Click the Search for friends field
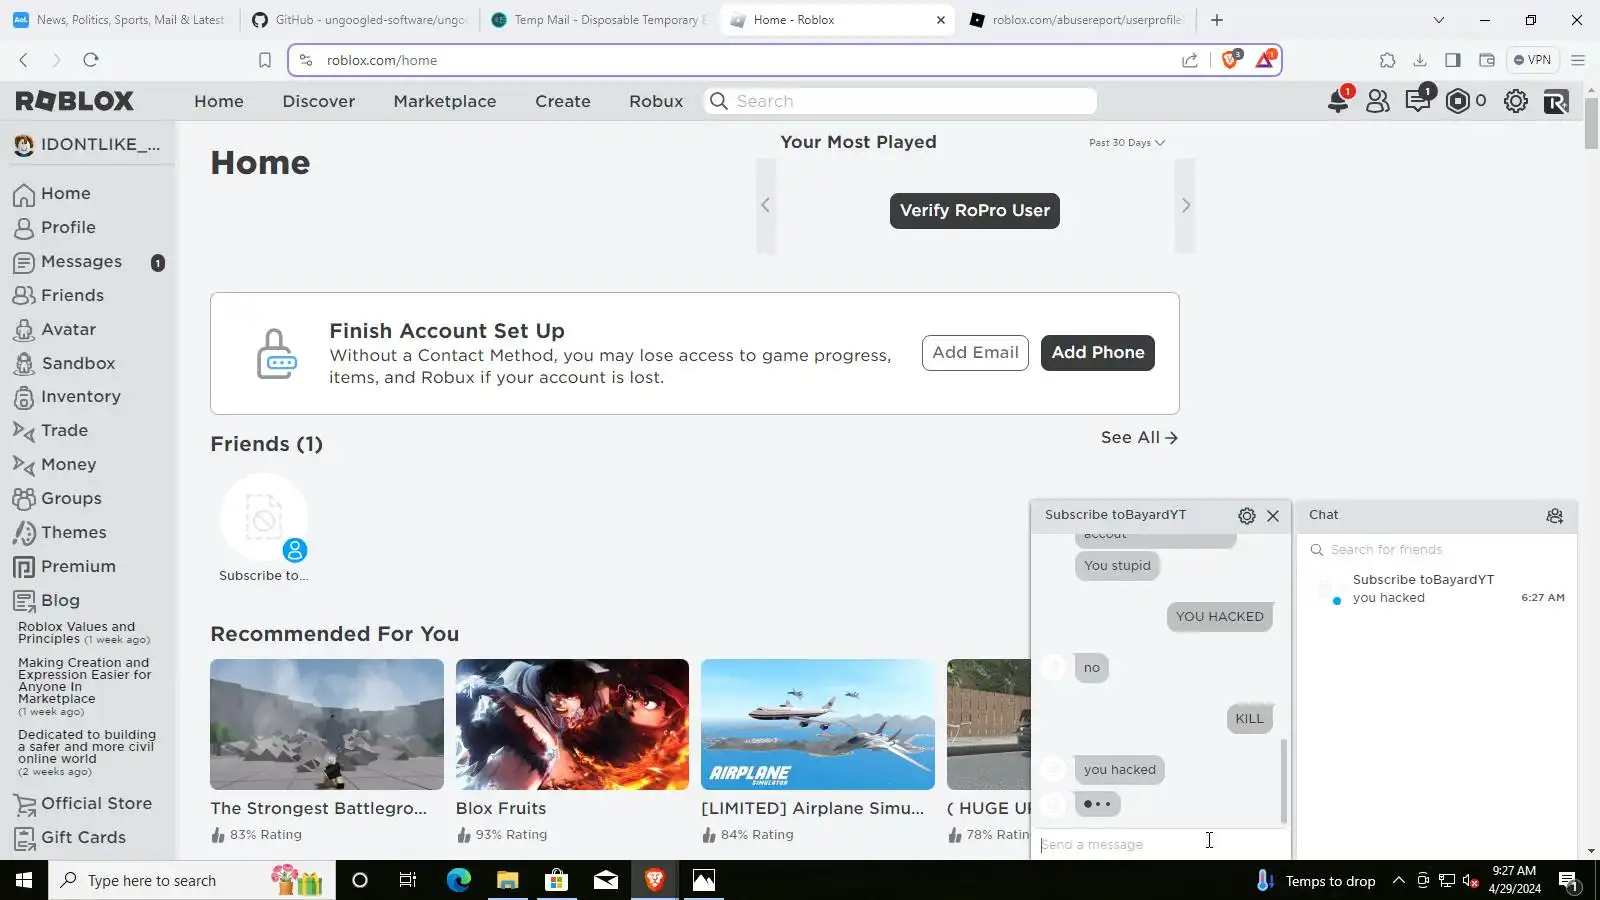 (1437, 550)
